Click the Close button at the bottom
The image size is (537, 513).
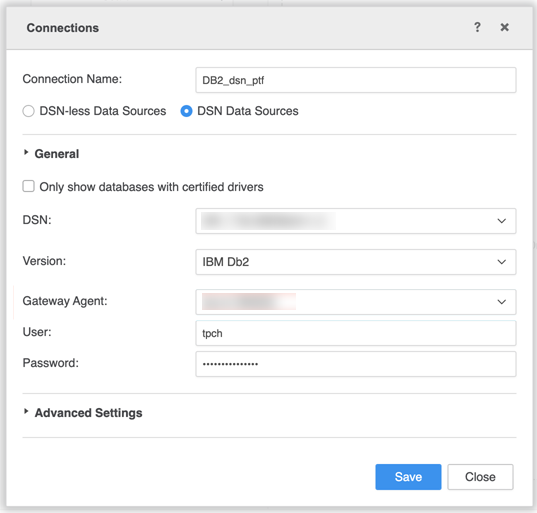tap(480, 477)
